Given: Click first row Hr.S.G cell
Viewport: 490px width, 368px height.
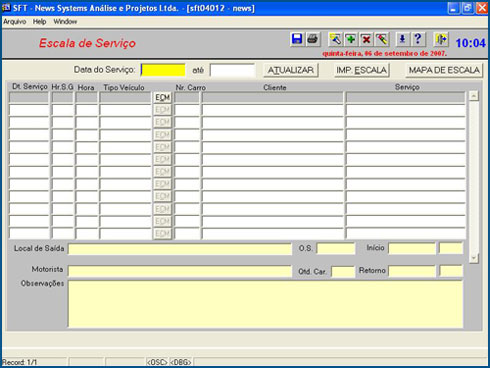Looking at the screenshot, I should [62, 97].
